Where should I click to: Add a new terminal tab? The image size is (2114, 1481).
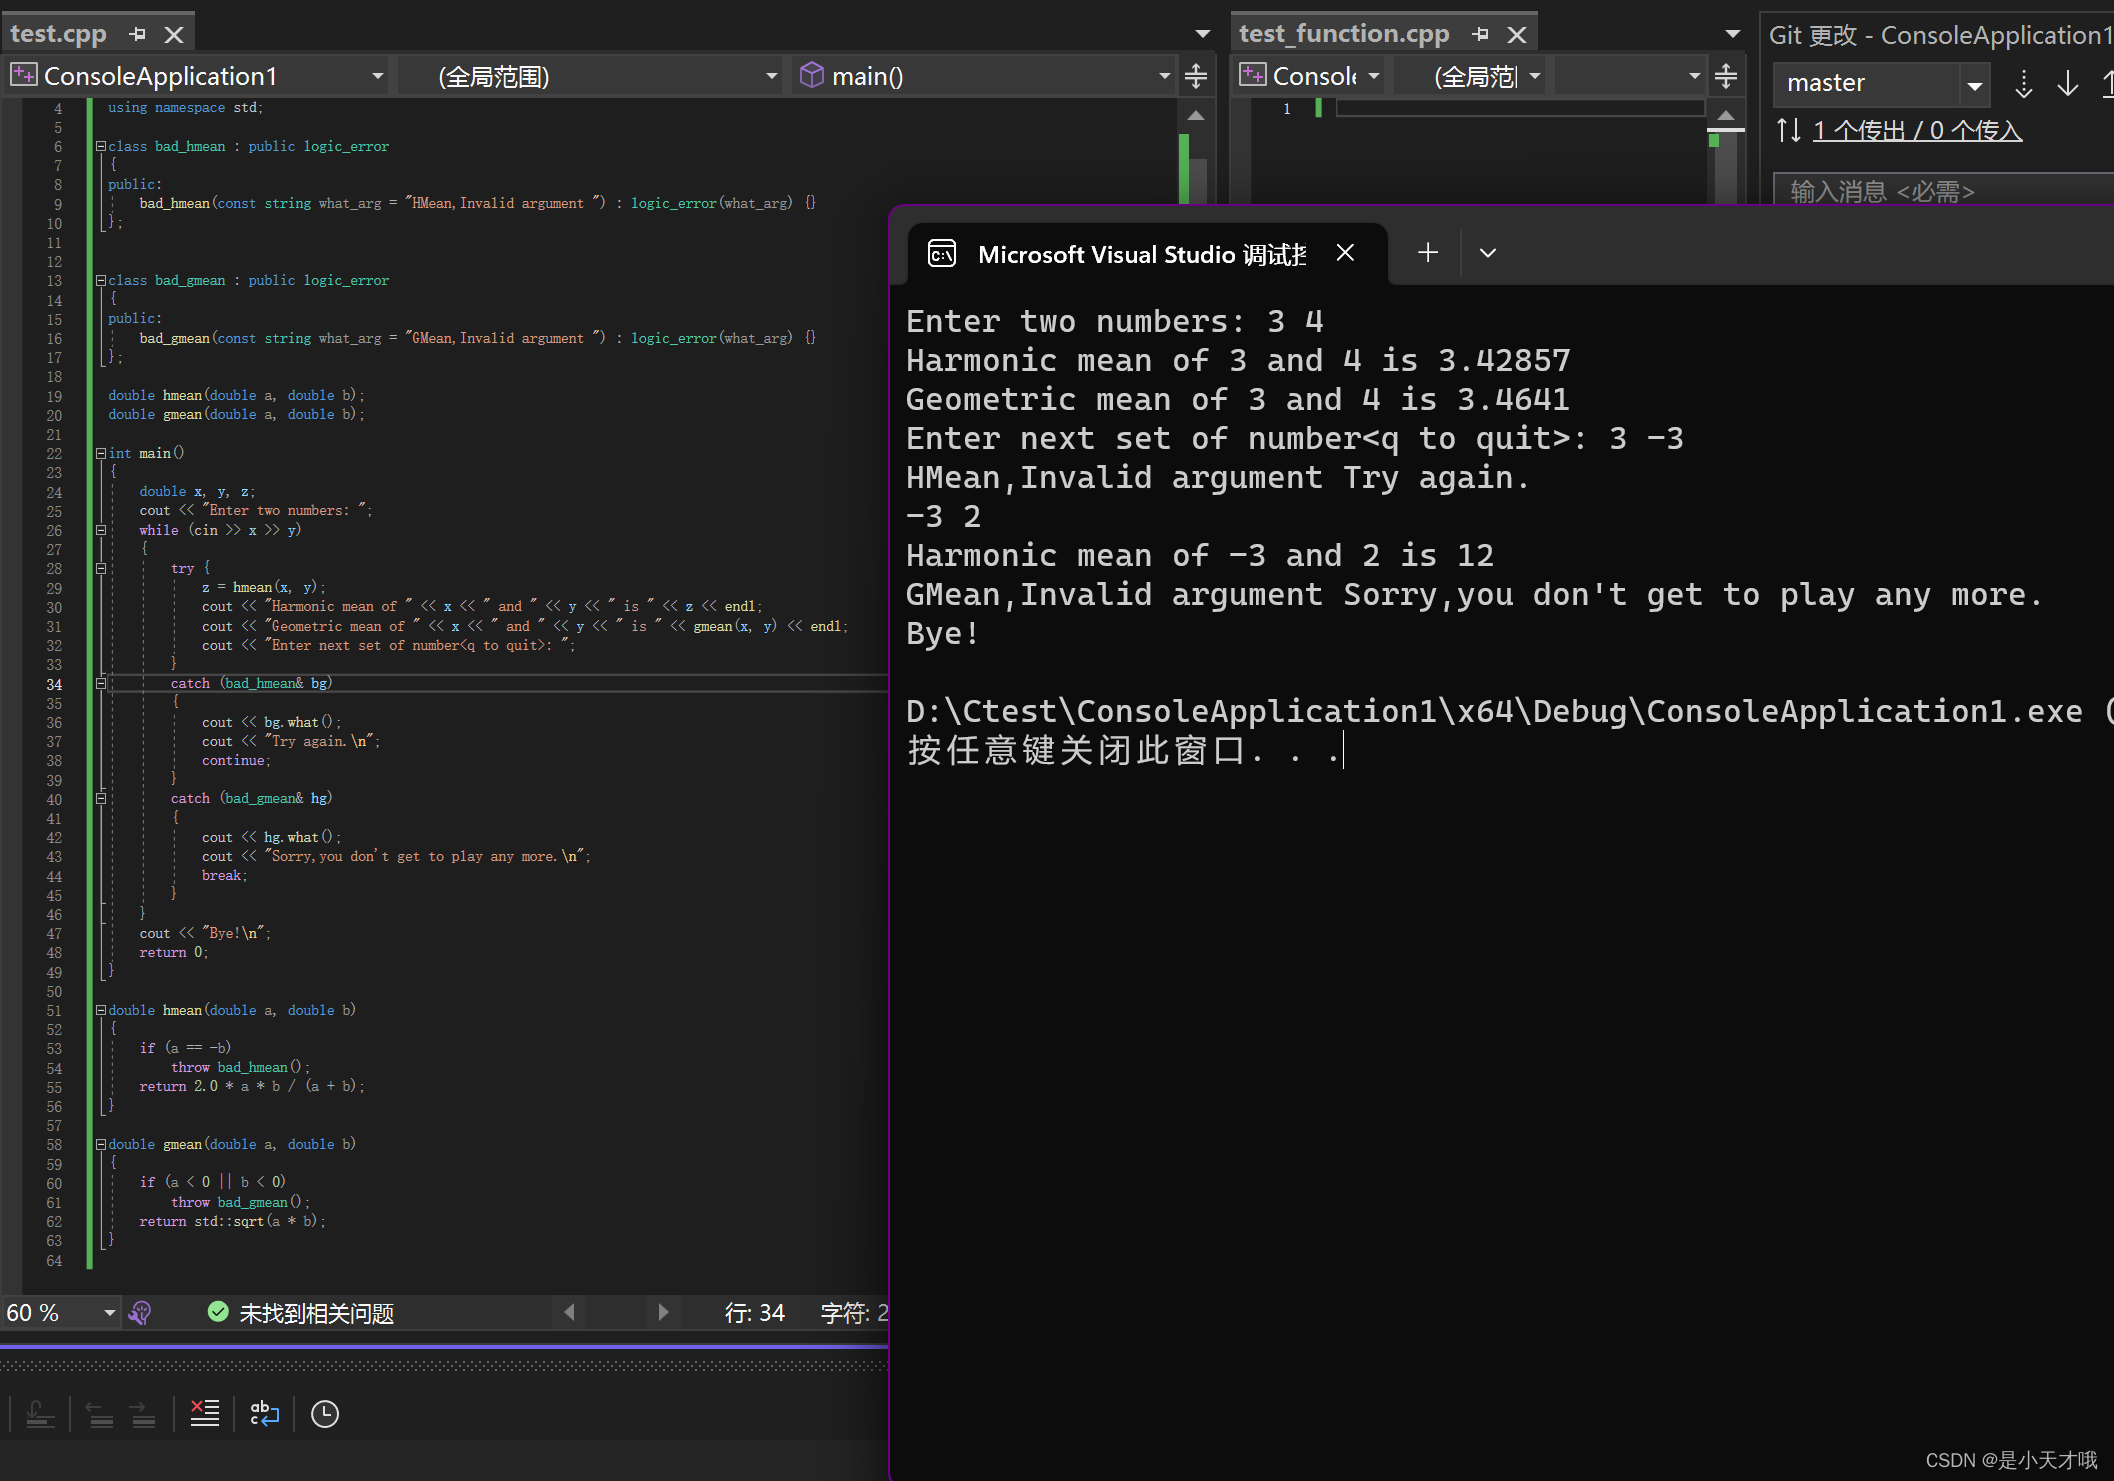tap(1428, 253)
